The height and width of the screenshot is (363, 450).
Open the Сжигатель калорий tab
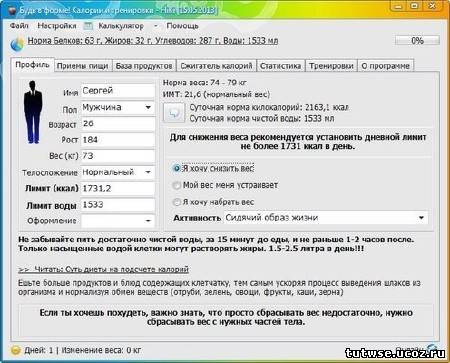pos(216,66)
